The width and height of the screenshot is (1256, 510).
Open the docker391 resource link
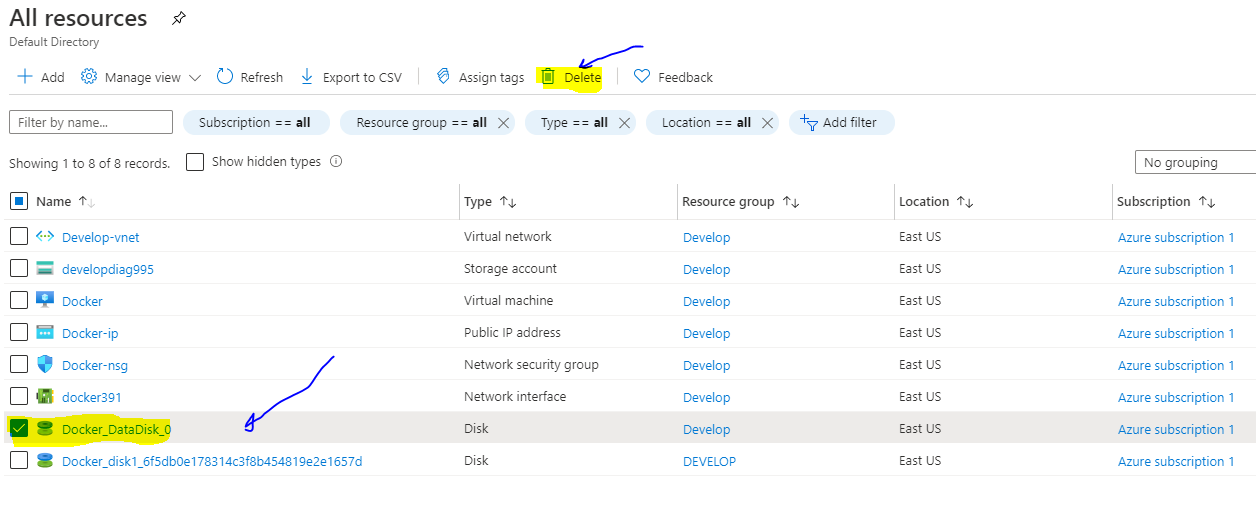tap(92, 397)
